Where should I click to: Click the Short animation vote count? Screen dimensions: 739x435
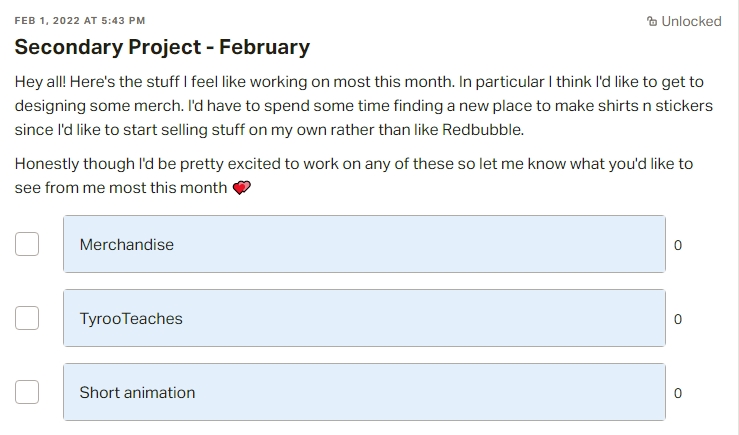pos(678,393)
